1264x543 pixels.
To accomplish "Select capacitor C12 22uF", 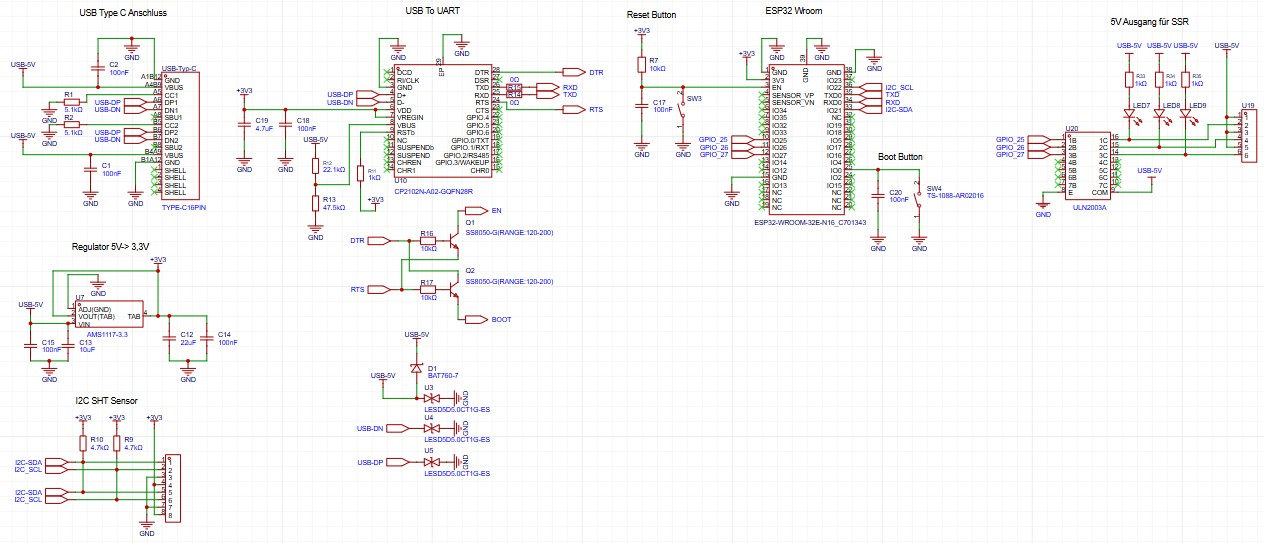I will pyautogui.click(x=165, y=339).
